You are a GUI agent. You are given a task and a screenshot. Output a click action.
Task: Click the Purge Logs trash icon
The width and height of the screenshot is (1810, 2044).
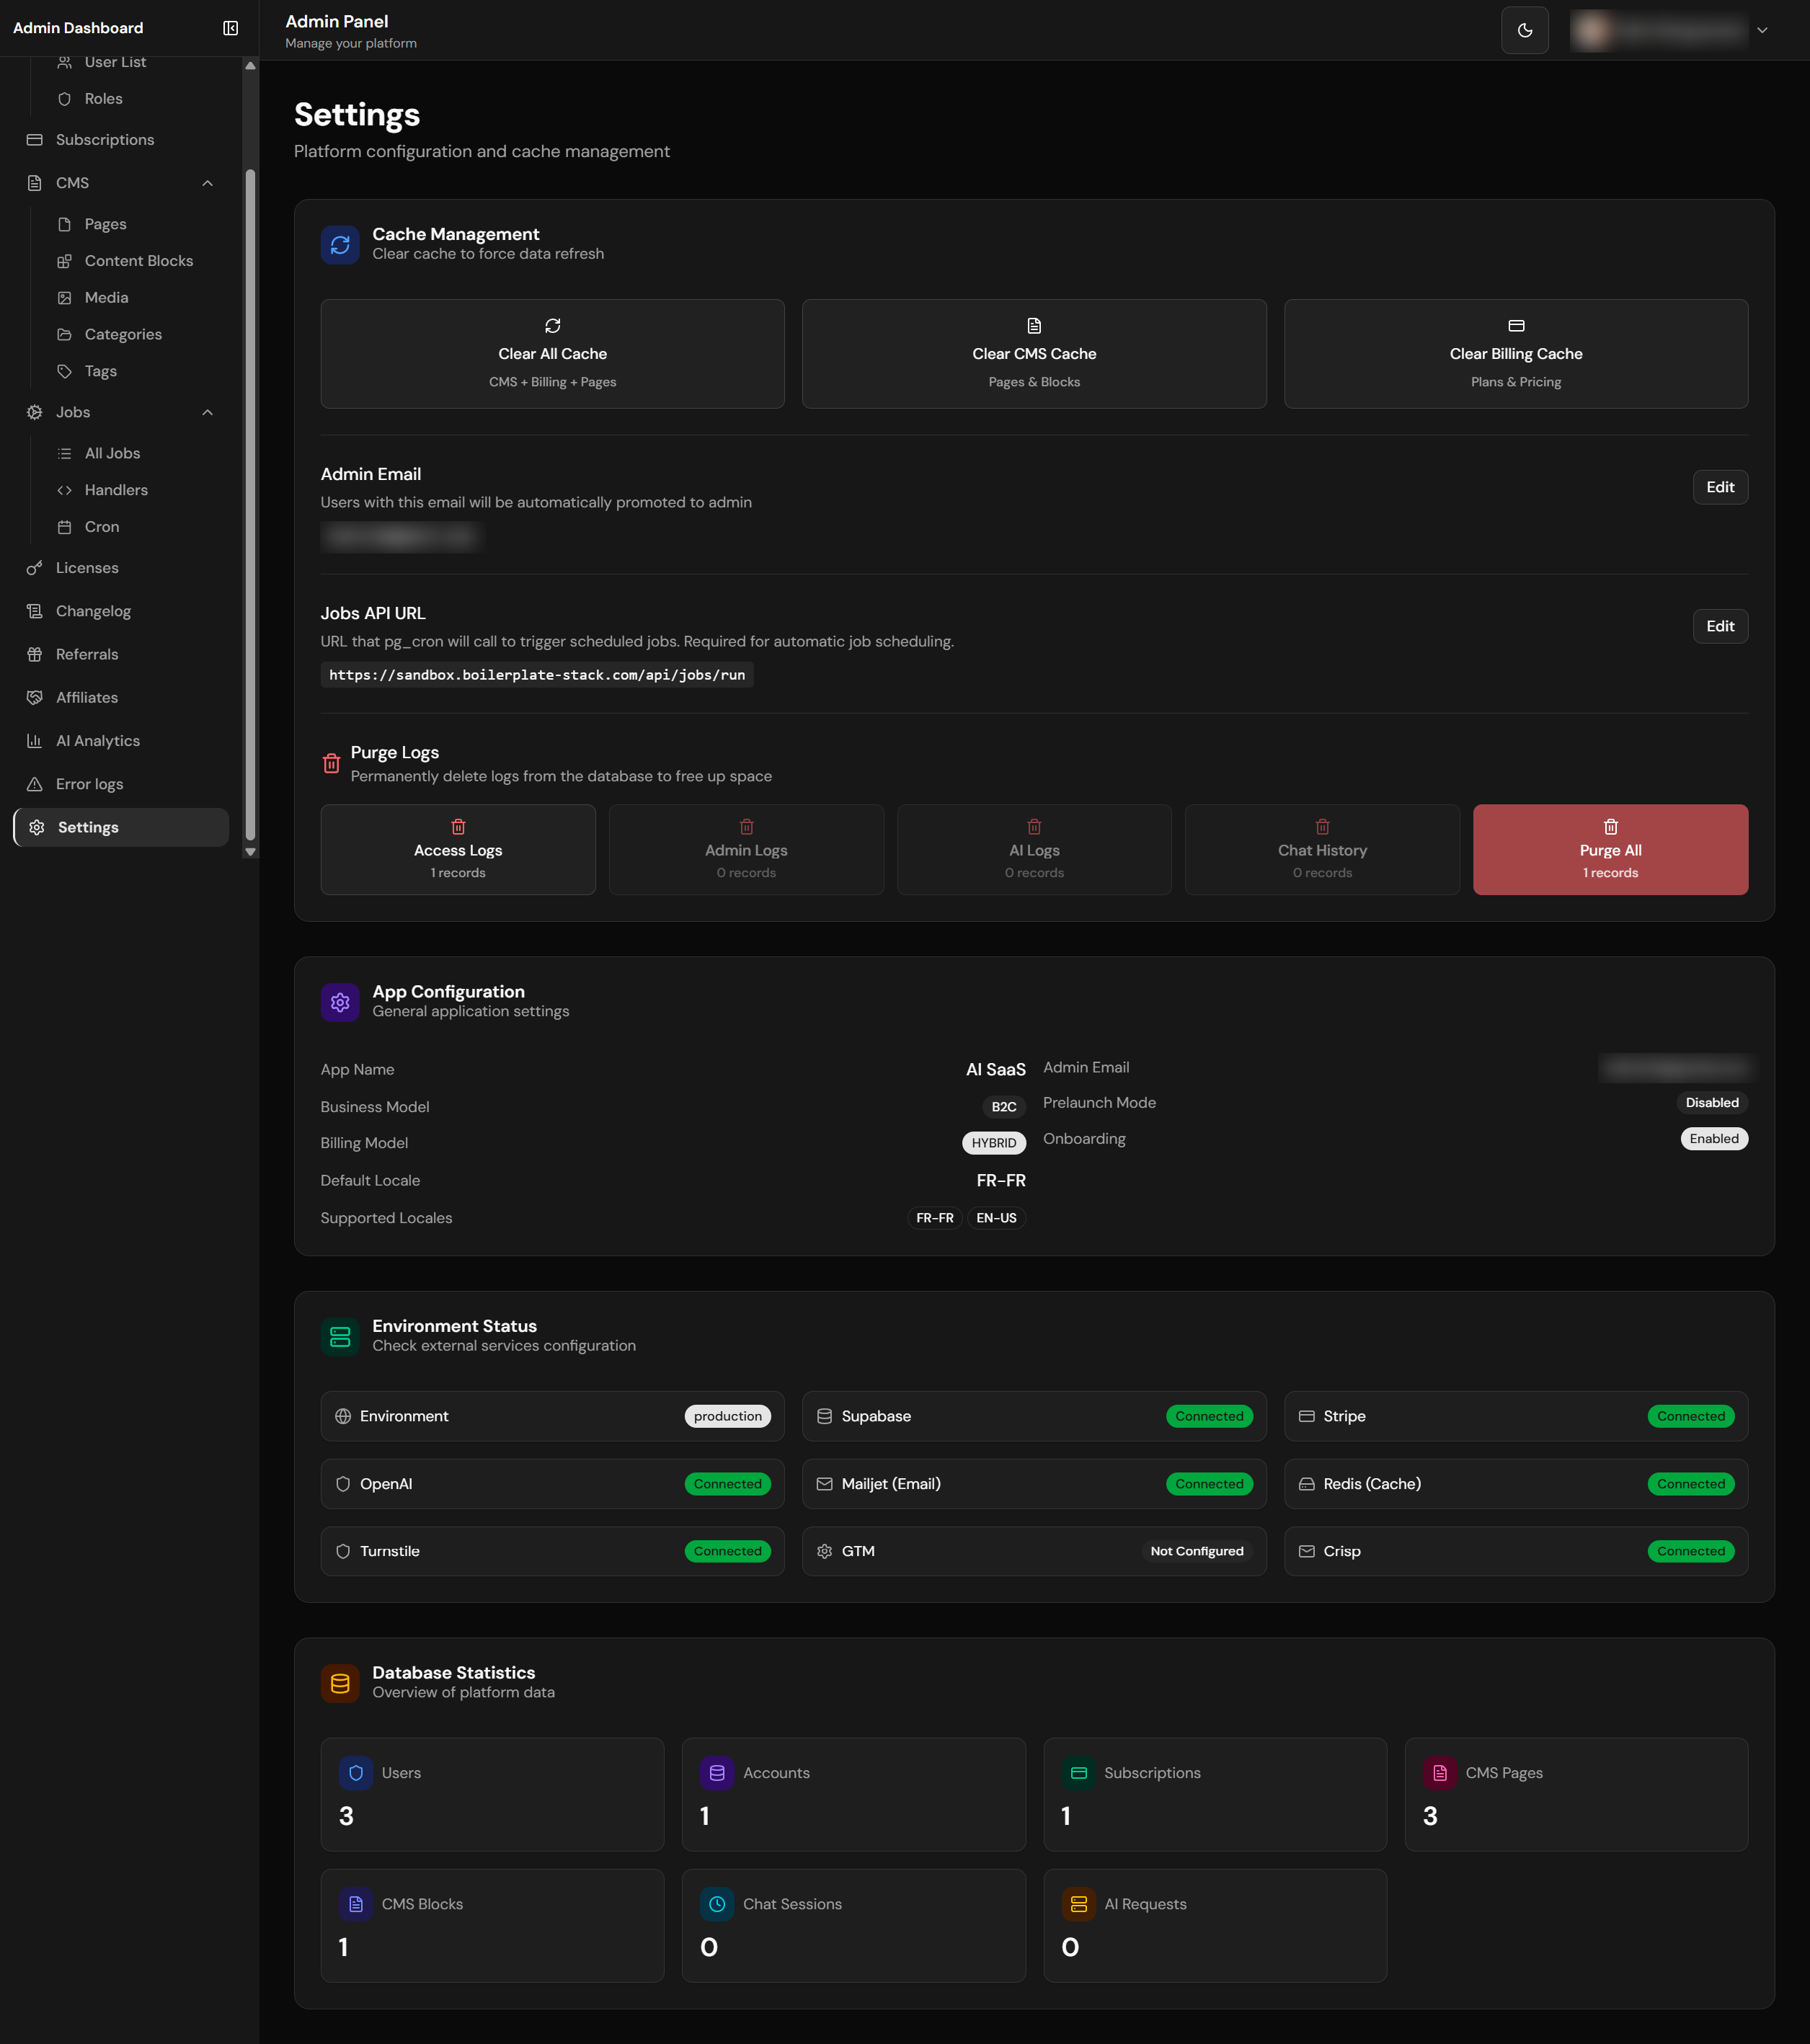[331, 764]
